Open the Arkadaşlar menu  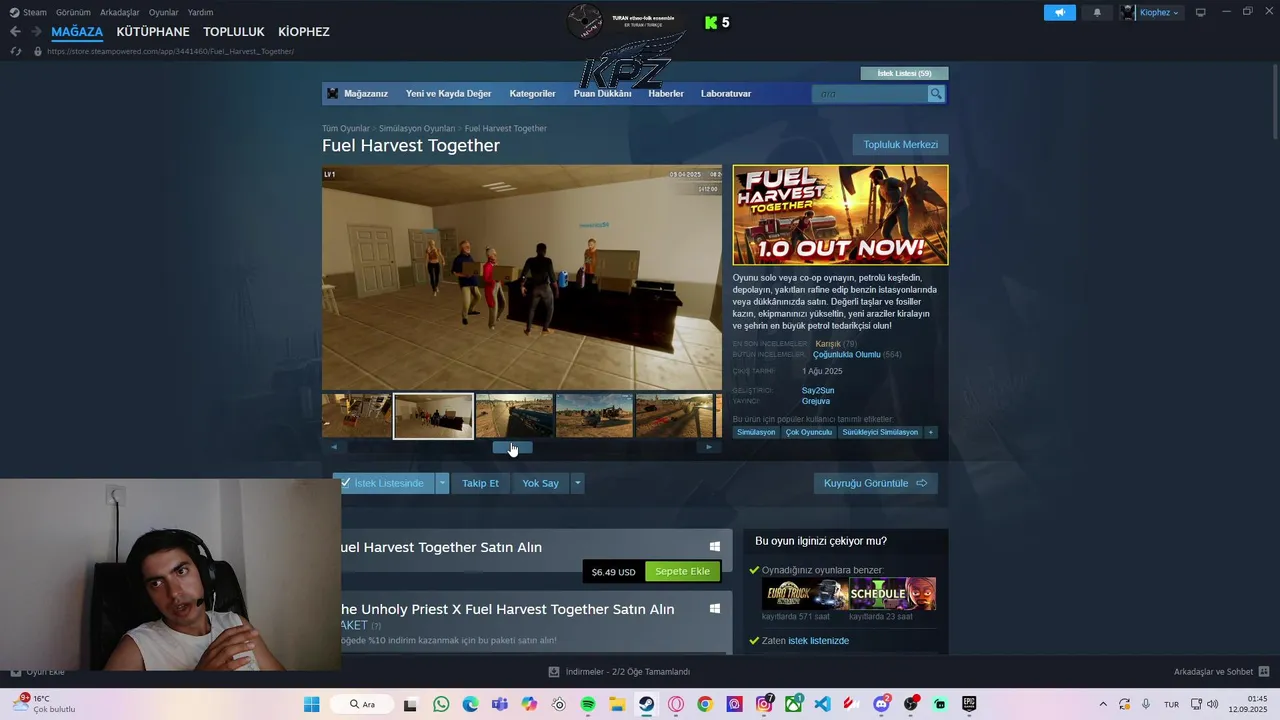click(119, 12)
